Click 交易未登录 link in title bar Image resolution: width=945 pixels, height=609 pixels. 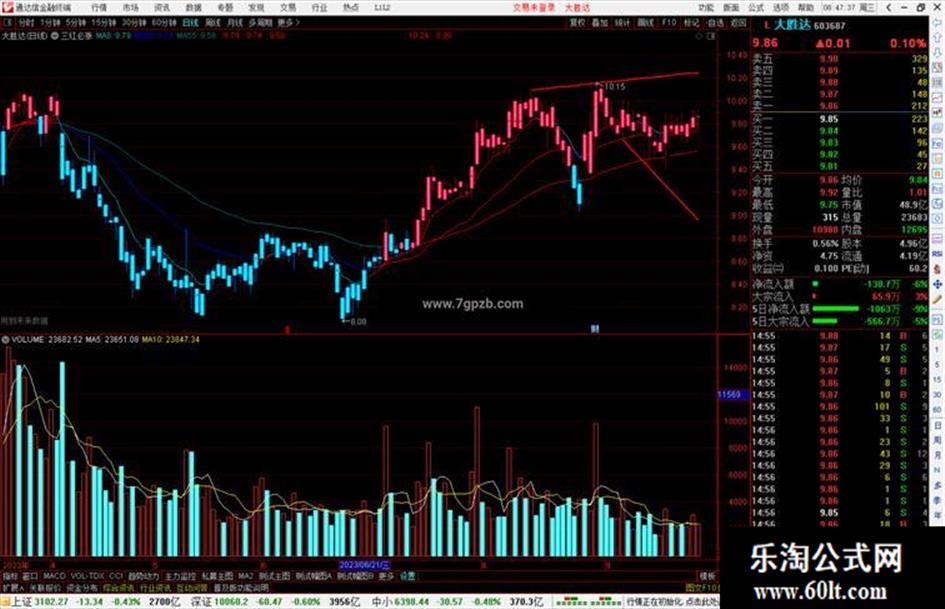(534, 7)
